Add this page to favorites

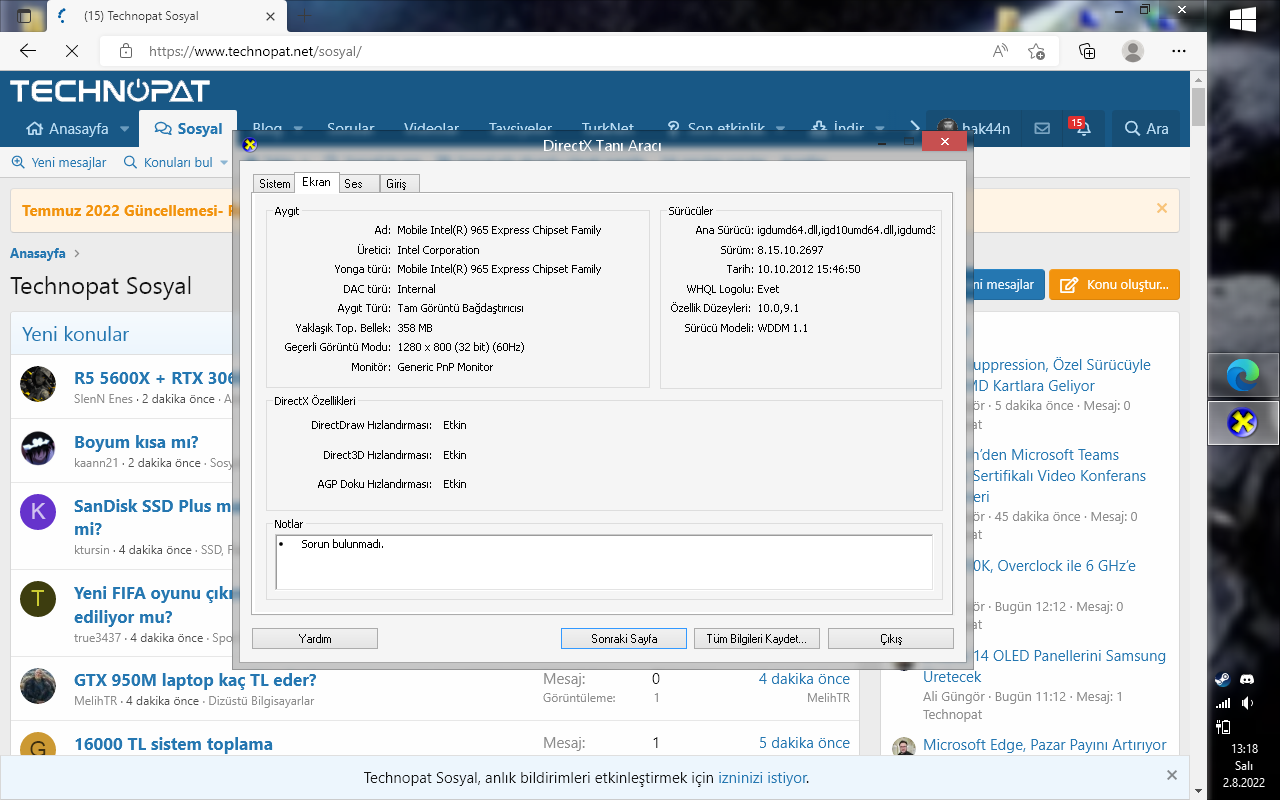[1036, 51]
